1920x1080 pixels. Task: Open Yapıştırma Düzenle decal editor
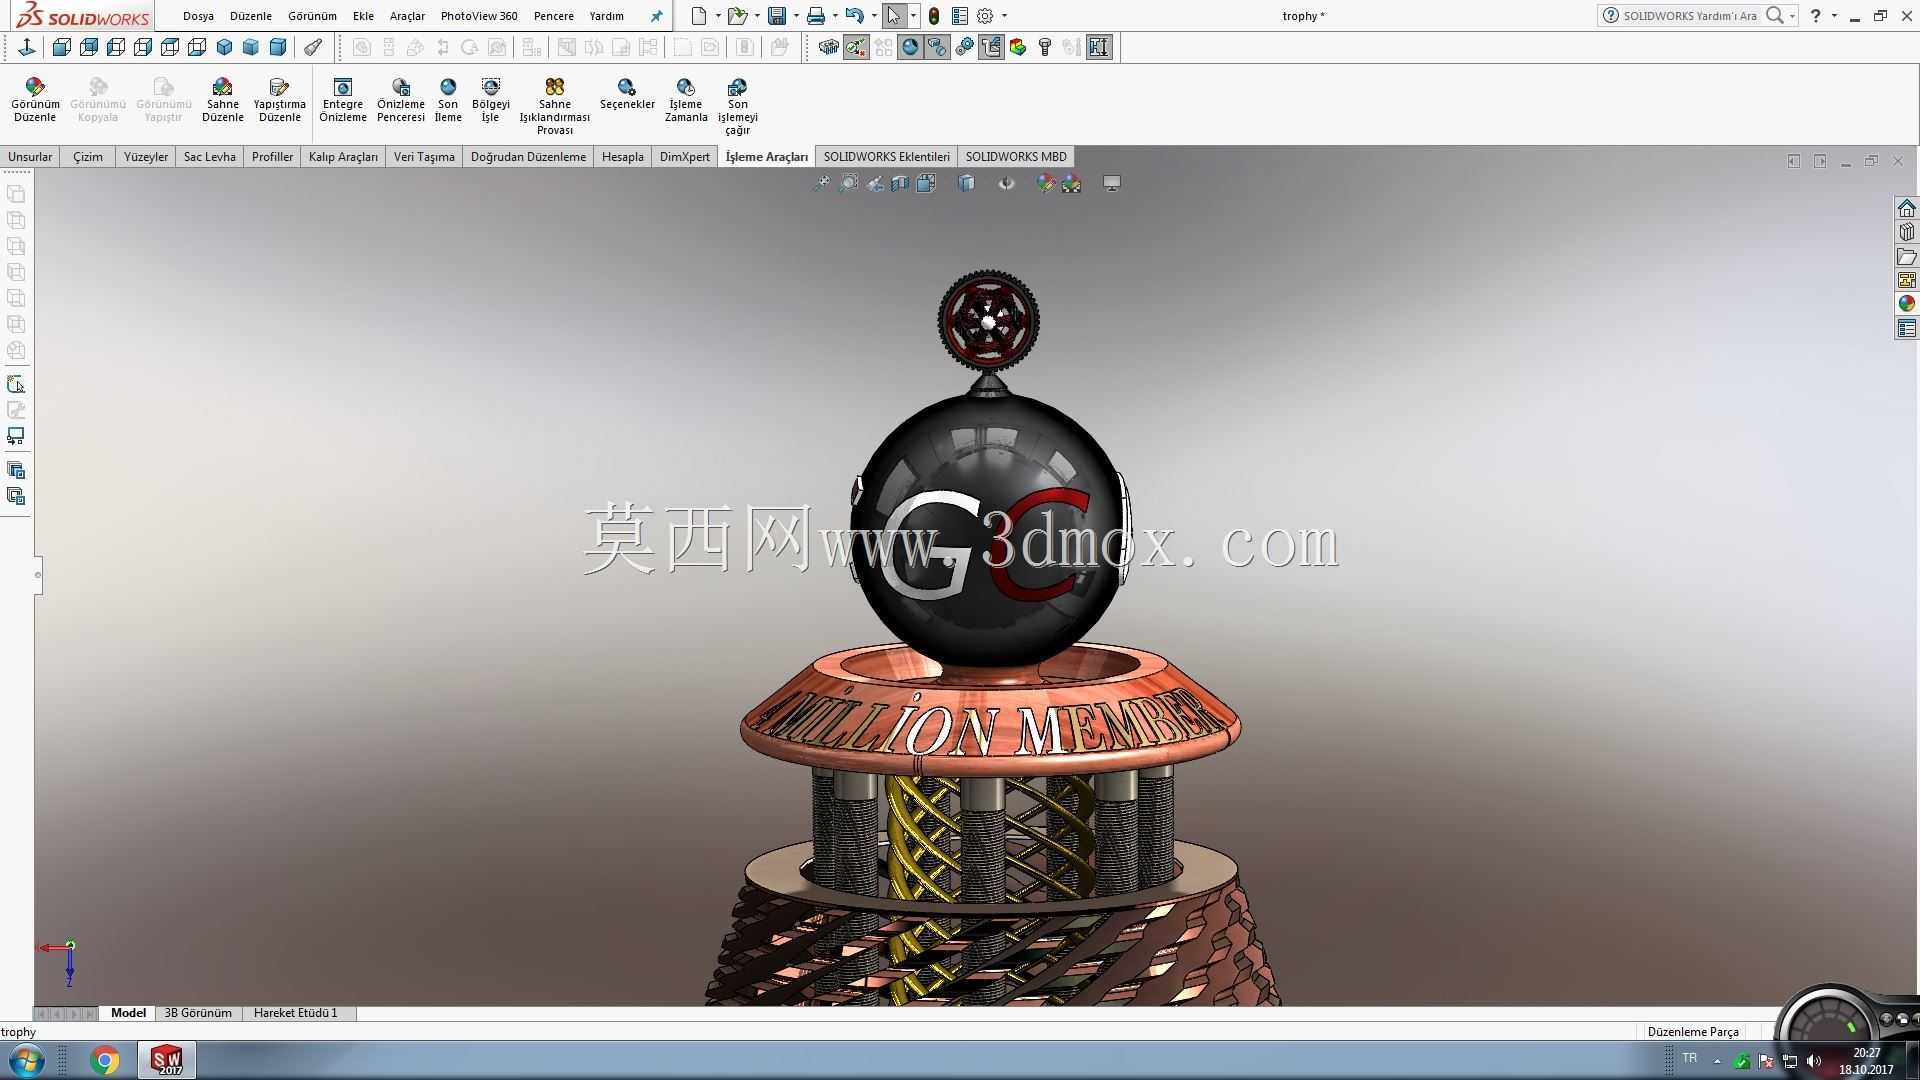(279, 100)
